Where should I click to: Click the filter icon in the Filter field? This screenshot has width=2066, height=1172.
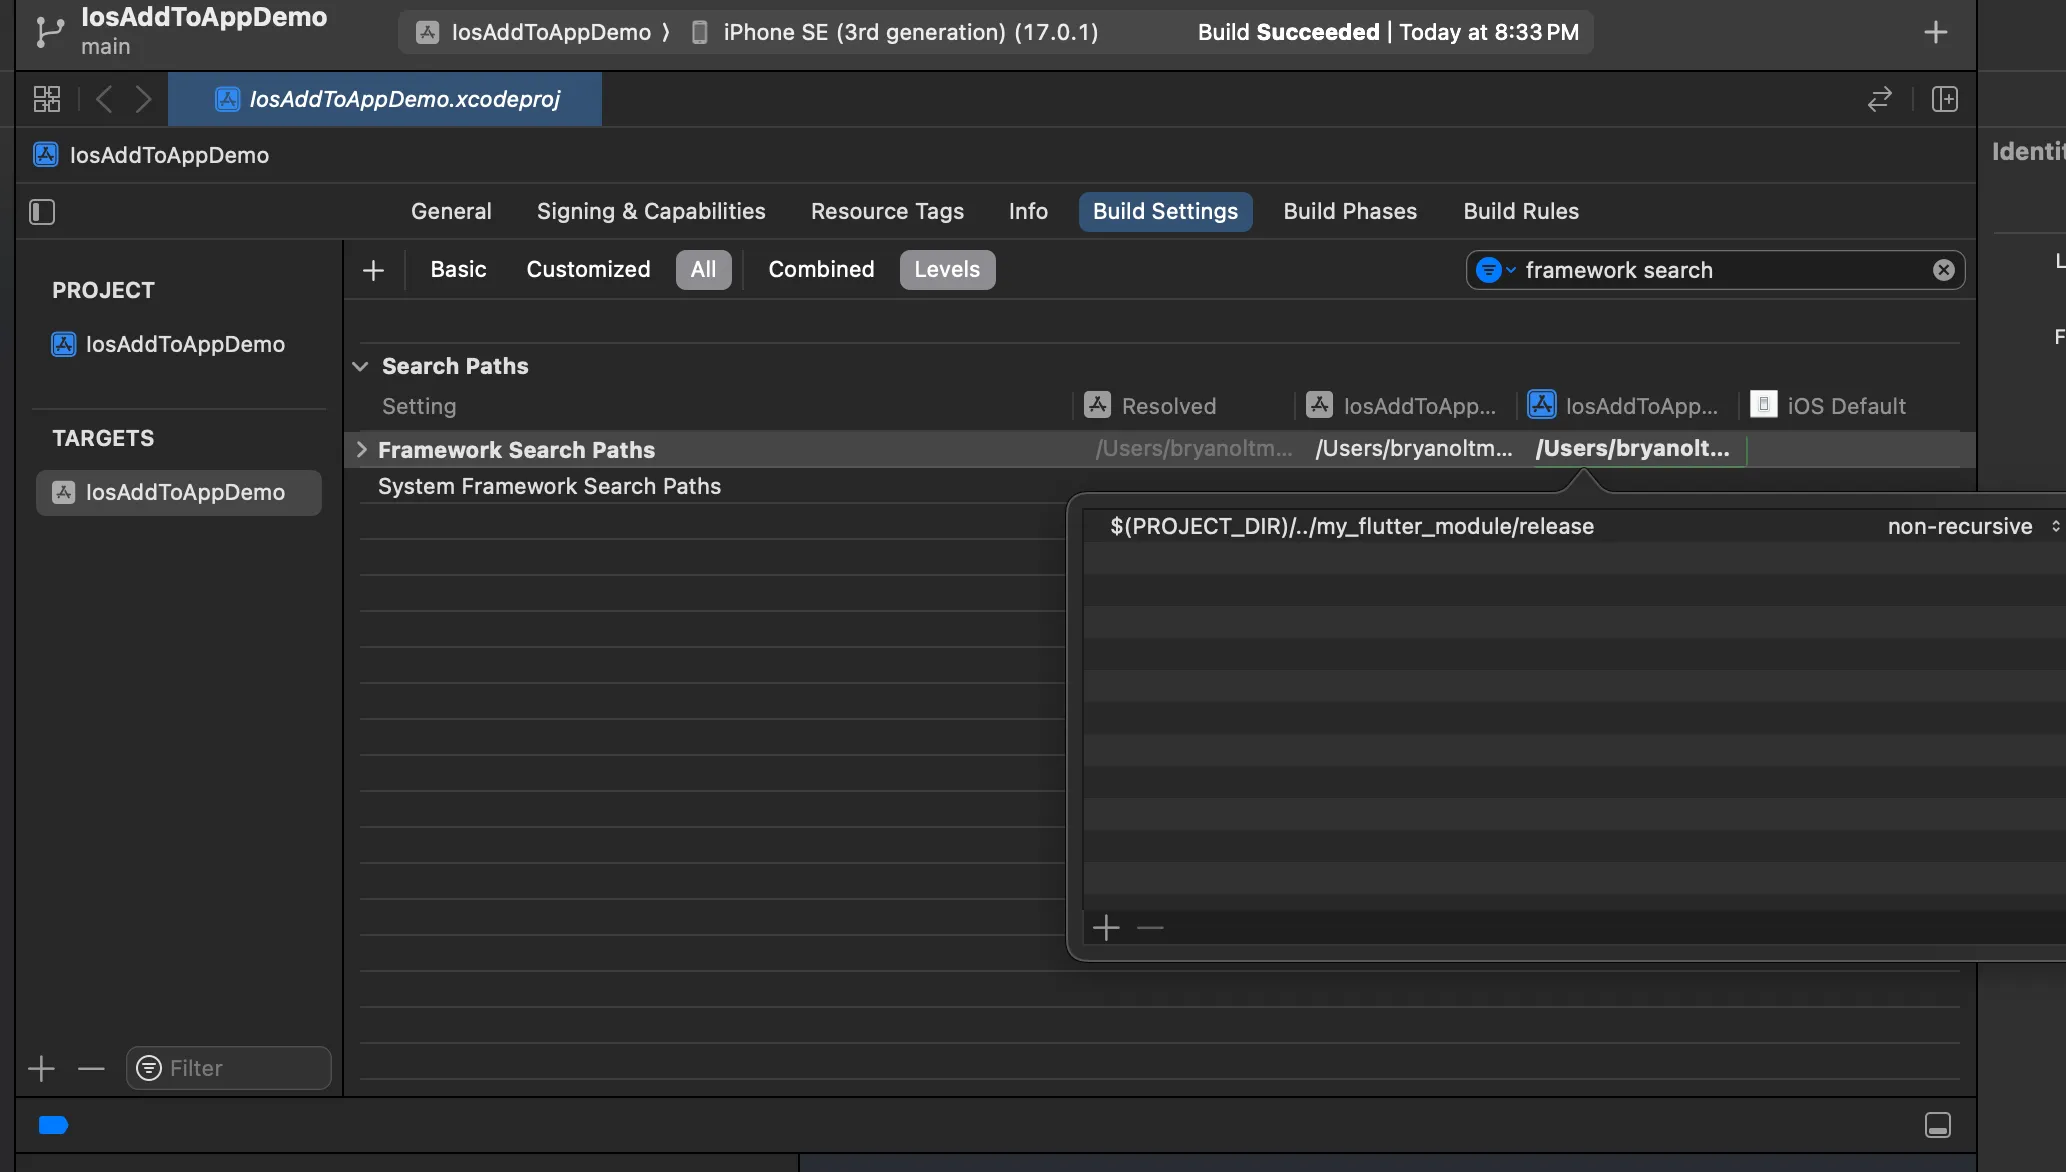tap(148, 1068)
